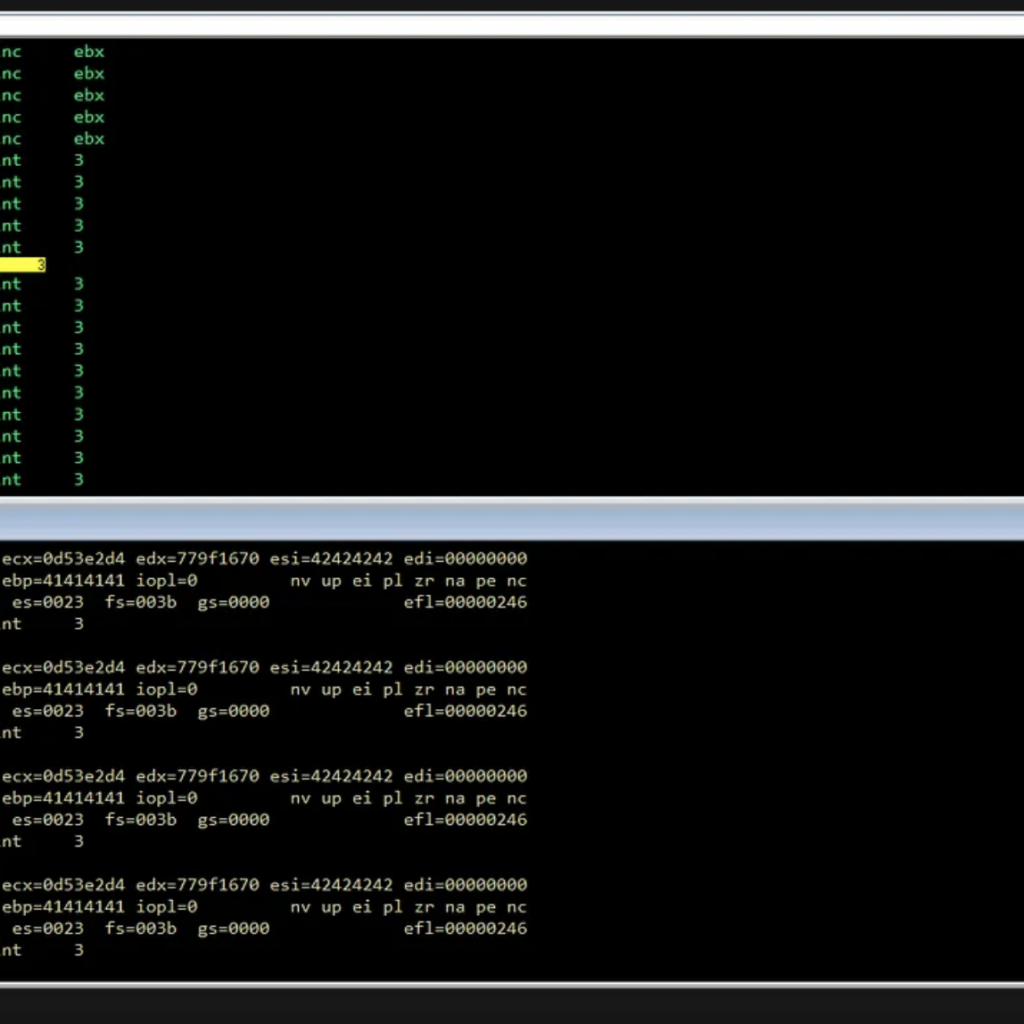Click es=0023 in the second register dump
Viewport: 1024px width, 1024px height.
48,711
